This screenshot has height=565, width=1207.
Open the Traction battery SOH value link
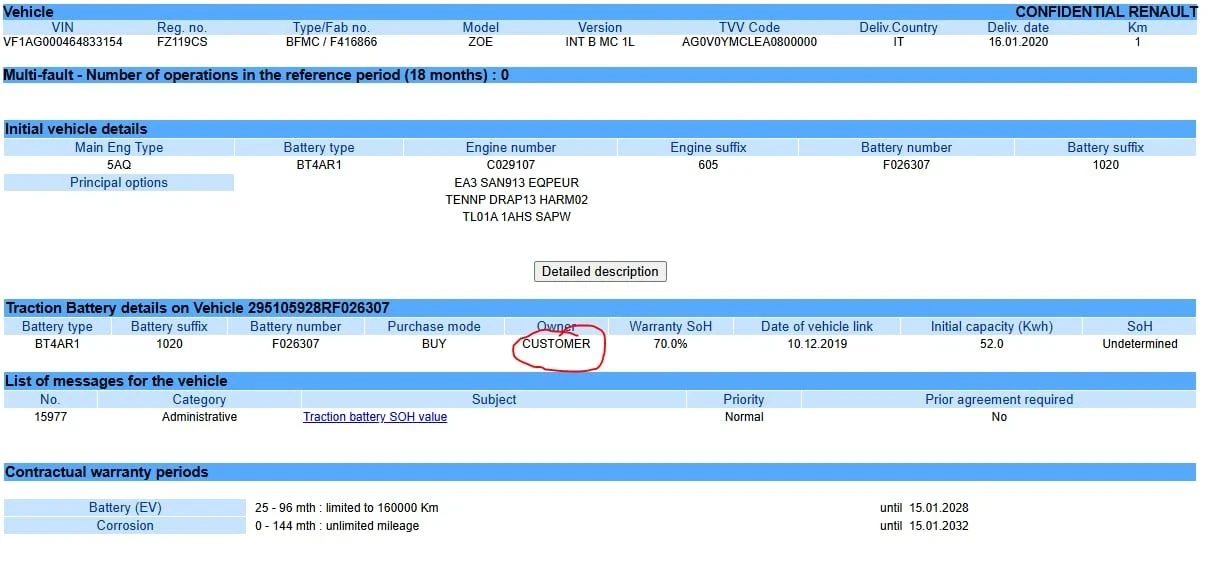point(375,417)
